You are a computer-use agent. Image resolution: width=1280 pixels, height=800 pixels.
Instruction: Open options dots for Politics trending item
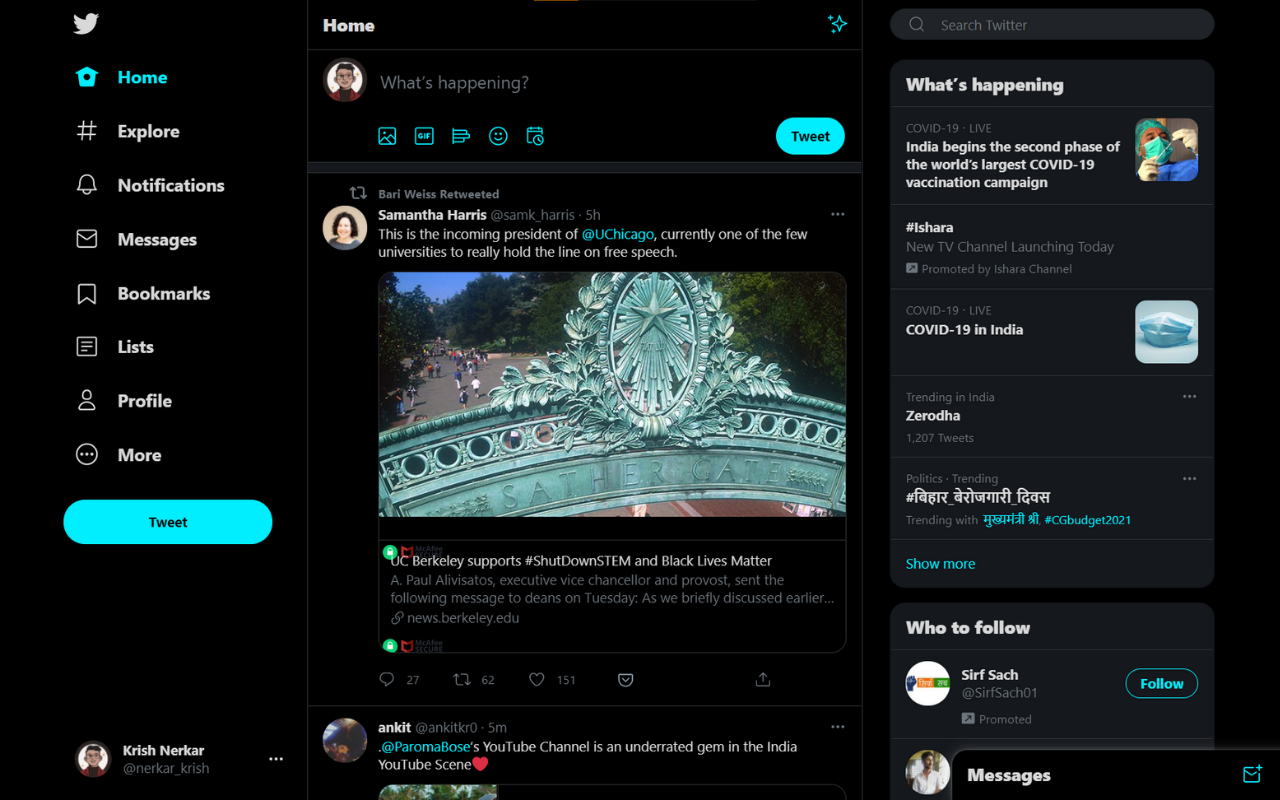[x=1189, y=479]
